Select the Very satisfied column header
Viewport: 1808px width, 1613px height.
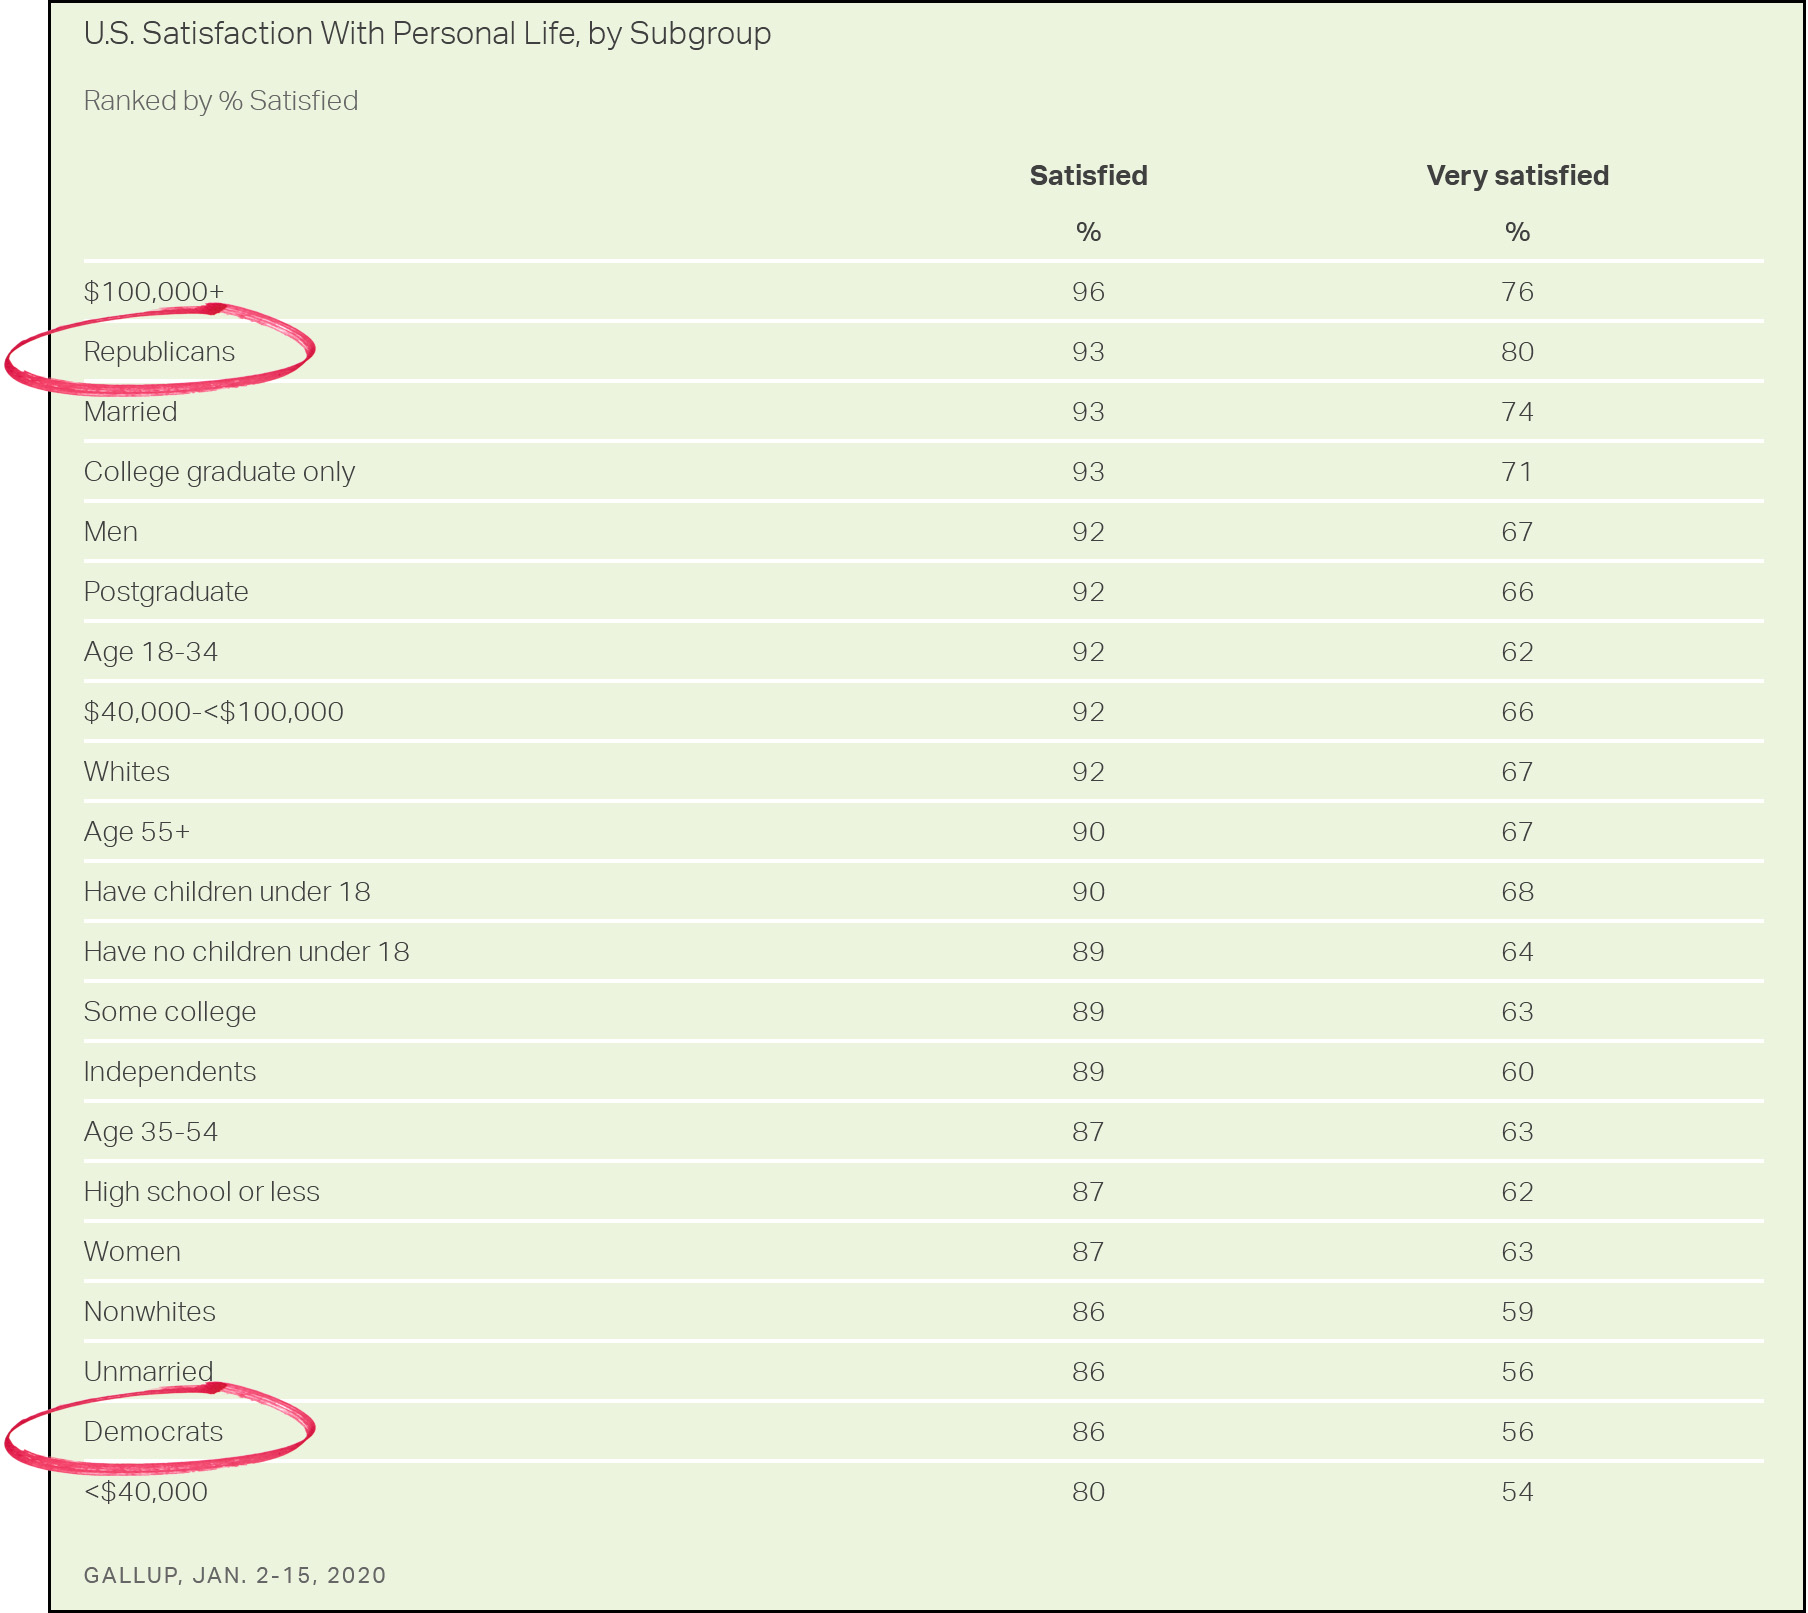(1517, 176)
